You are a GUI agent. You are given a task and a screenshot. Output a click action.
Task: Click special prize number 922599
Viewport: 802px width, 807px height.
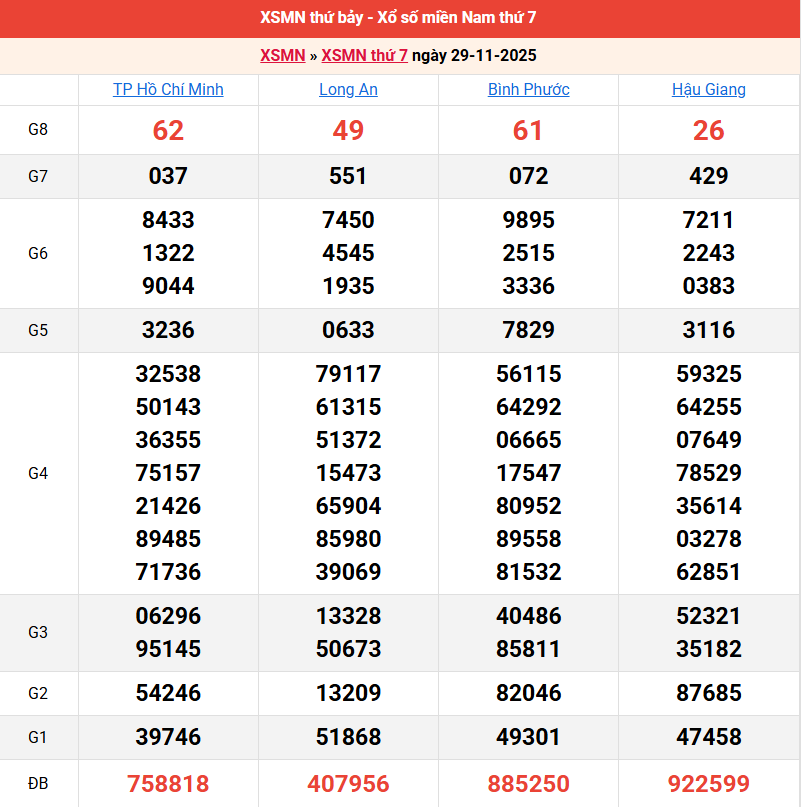pos(708,784)
